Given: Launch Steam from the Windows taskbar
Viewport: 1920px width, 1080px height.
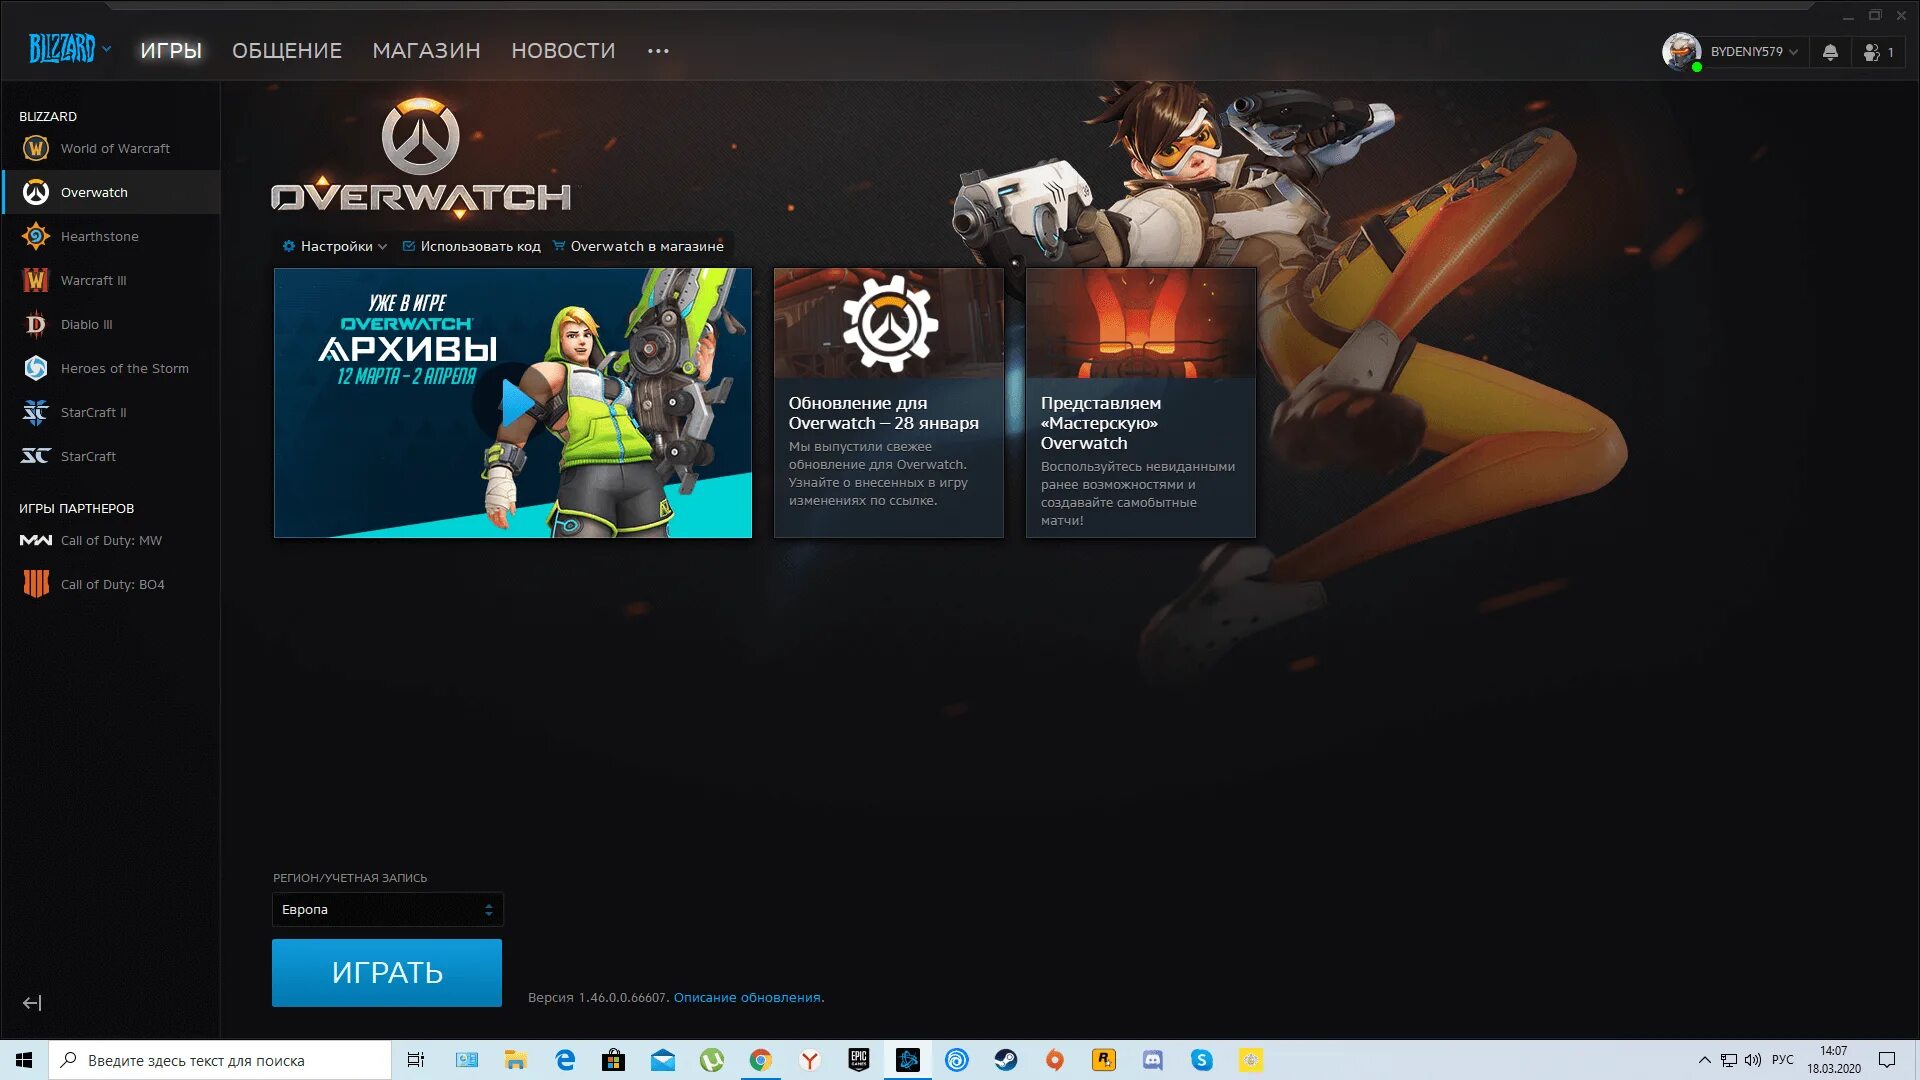Looking at the screenshot, I should point(1005,1060).
